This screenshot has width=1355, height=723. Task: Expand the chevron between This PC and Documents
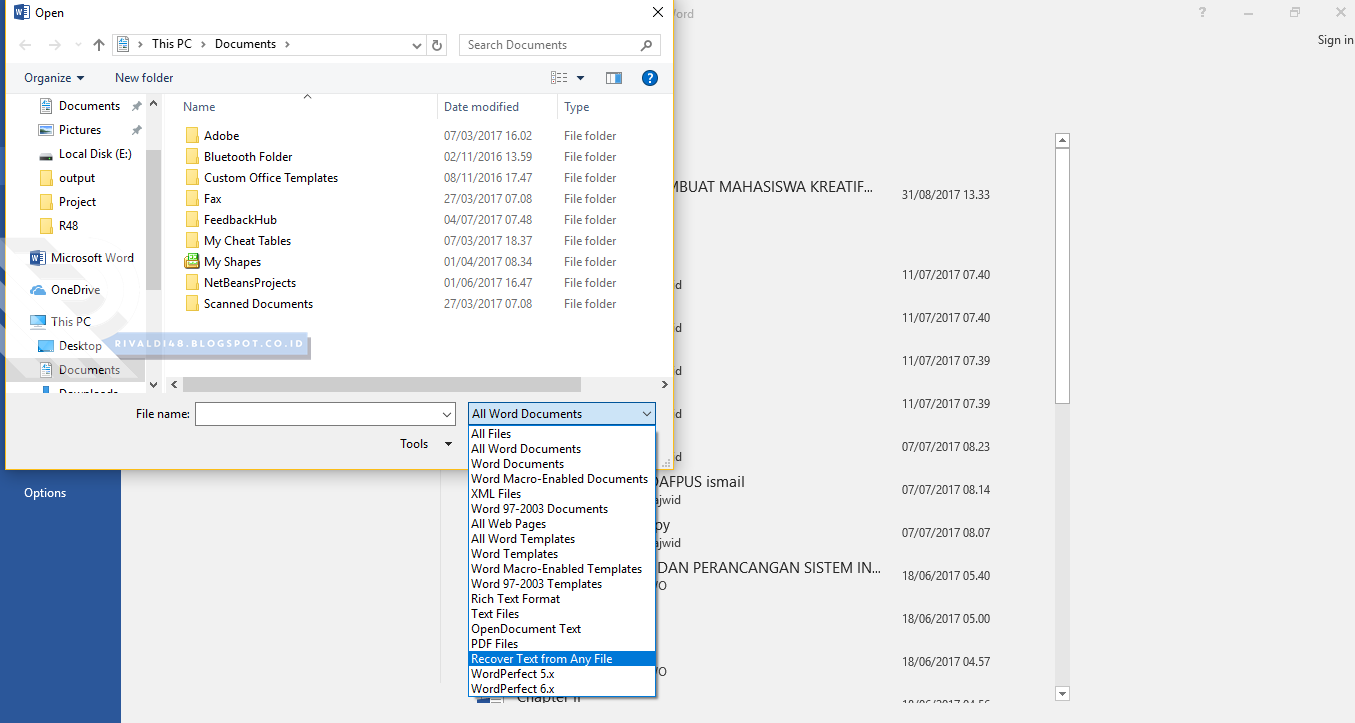coord(204,45)
